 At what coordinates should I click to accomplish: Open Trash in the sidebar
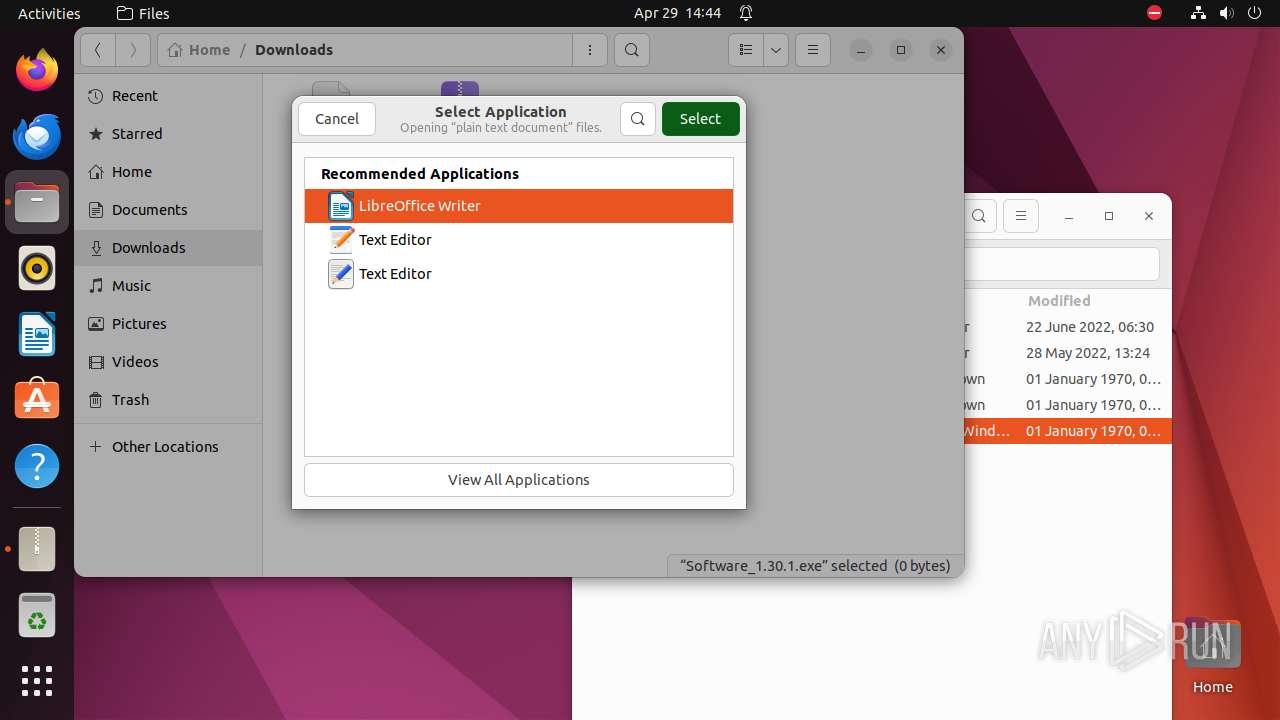coord(168,400)
